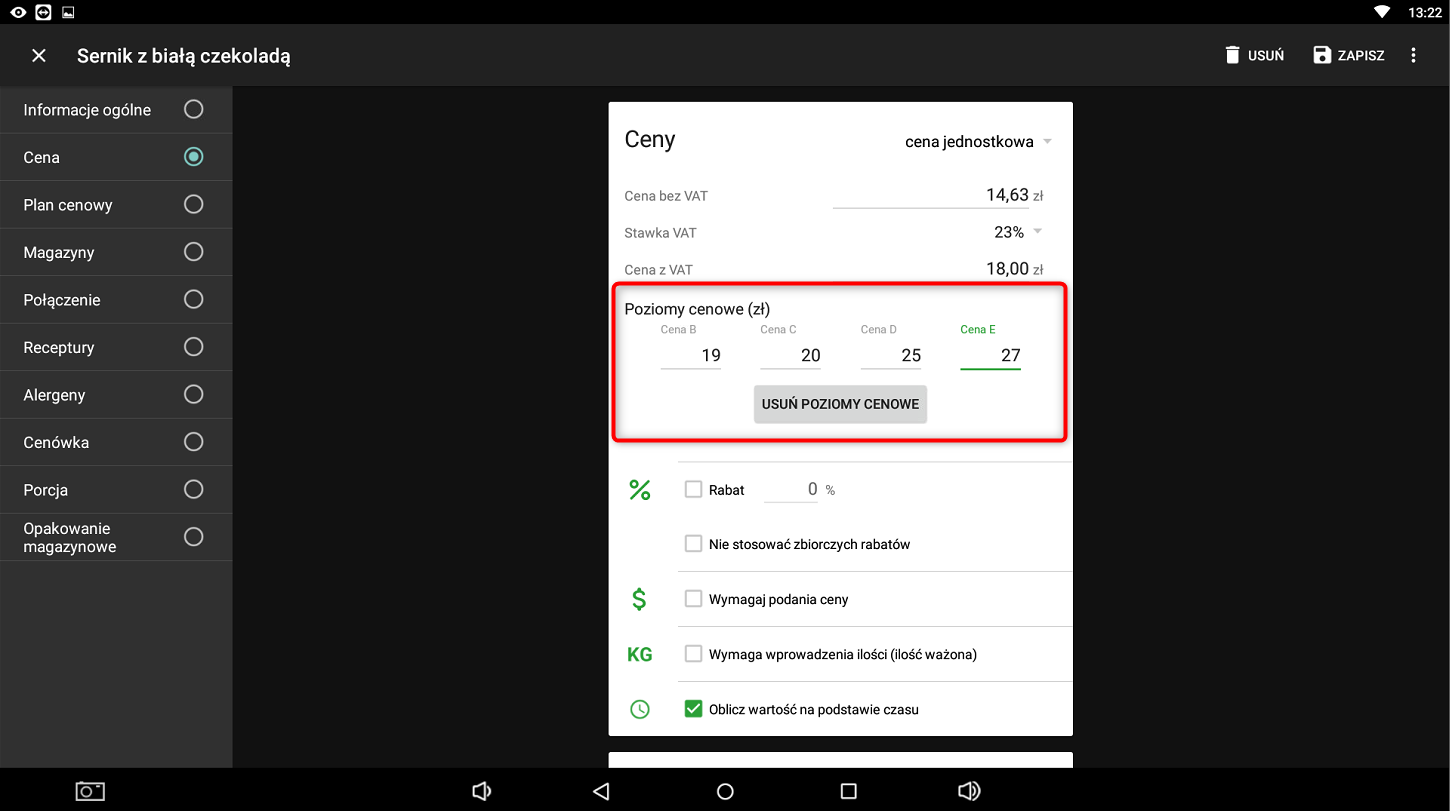This screenshot has height=811, width=1450.
Task: Open the three-dot overflow menu
Action: pos(1413,55)
